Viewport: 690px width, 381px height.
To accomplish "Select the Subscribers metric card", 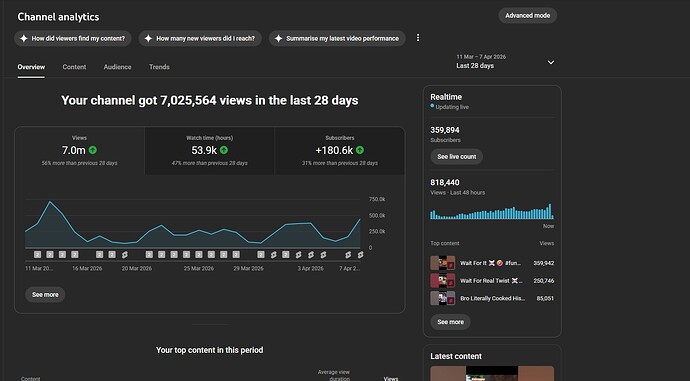I will [x=340, y=150].
